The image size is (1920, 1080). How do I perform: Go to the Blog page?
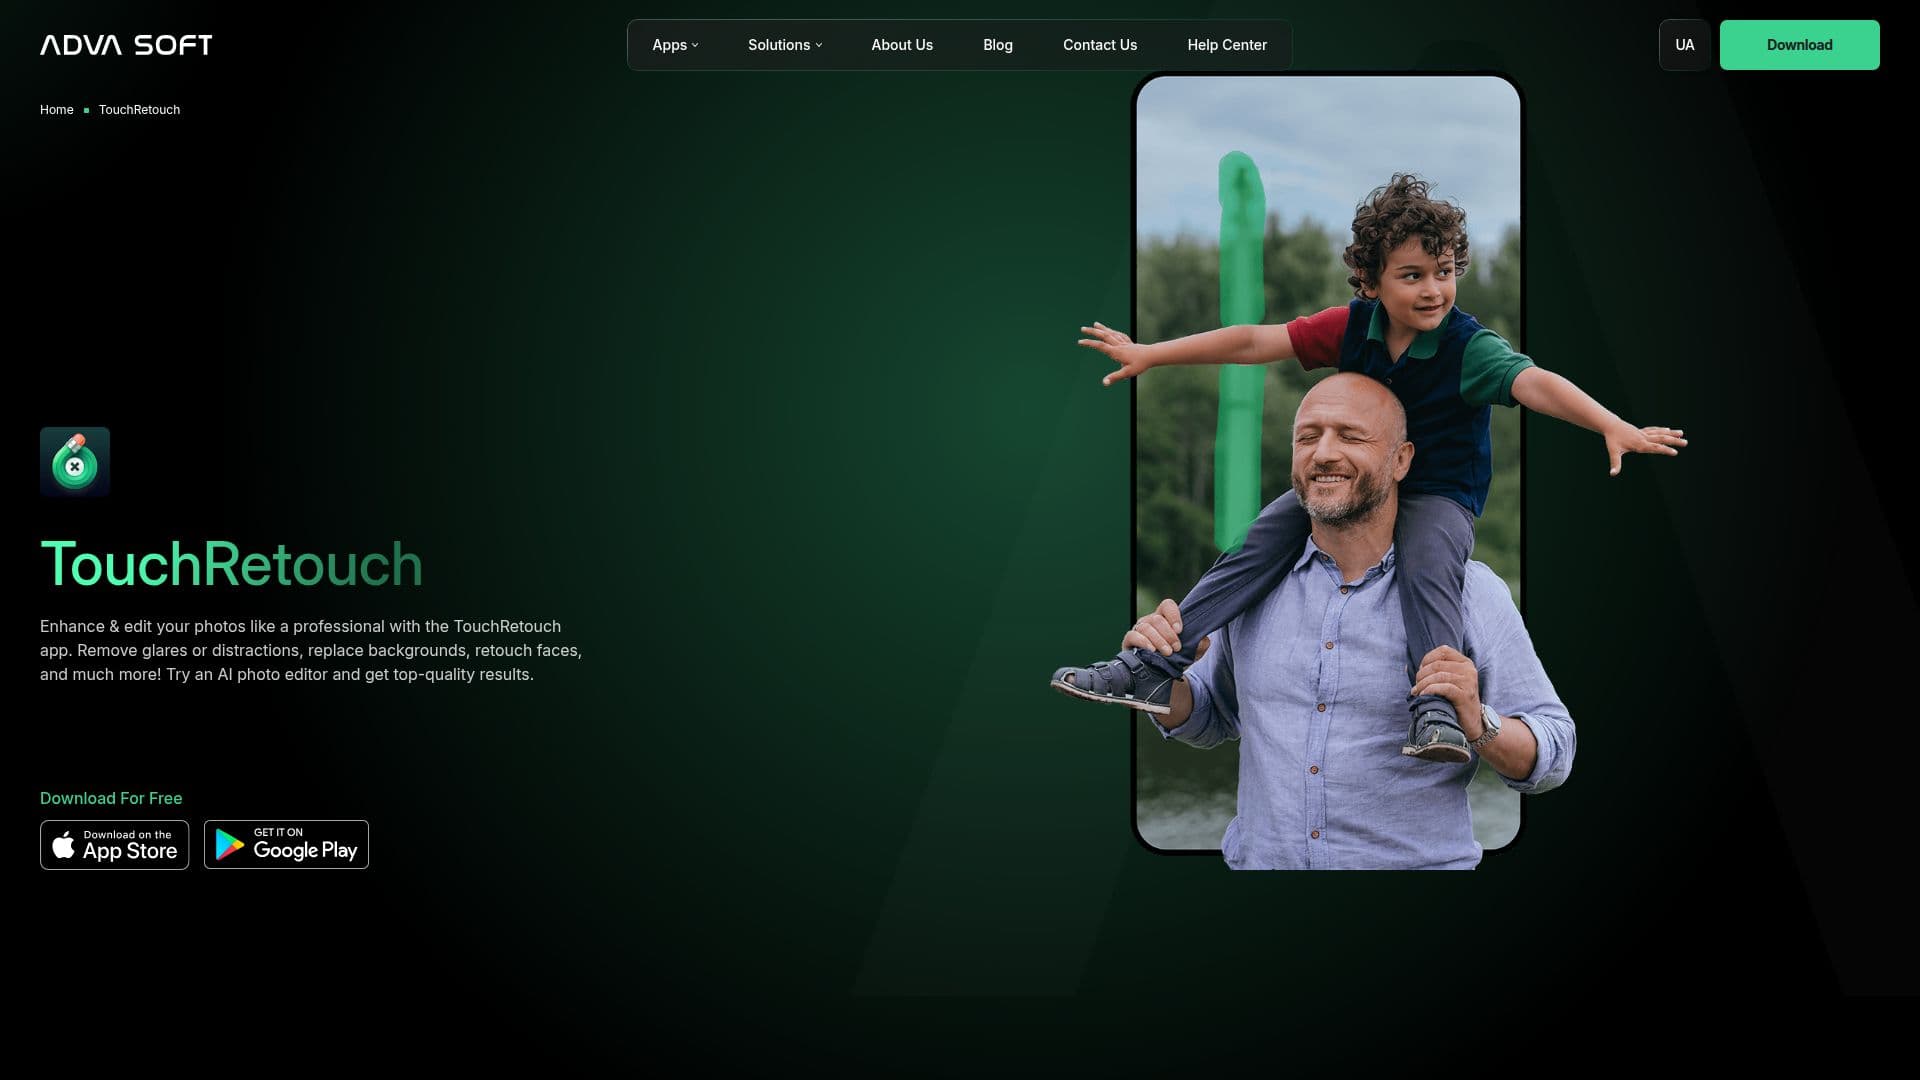pos(998,45)
